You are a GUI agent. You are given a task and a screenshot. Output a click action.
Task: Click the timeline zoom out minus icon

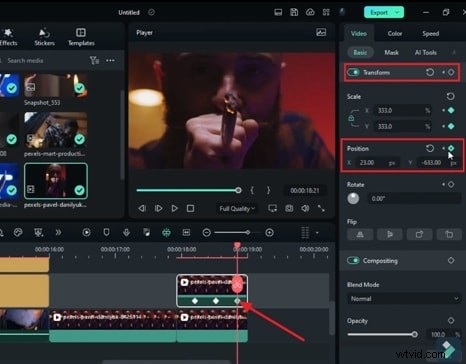point(207,232)
